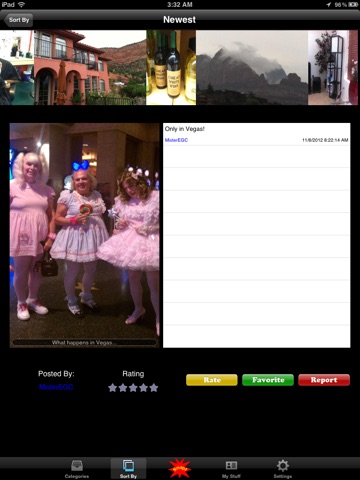This screenshot has width=360, height=480.
Task: Tap the Wi-Fi status icon
Action: (x=21, y=5)
